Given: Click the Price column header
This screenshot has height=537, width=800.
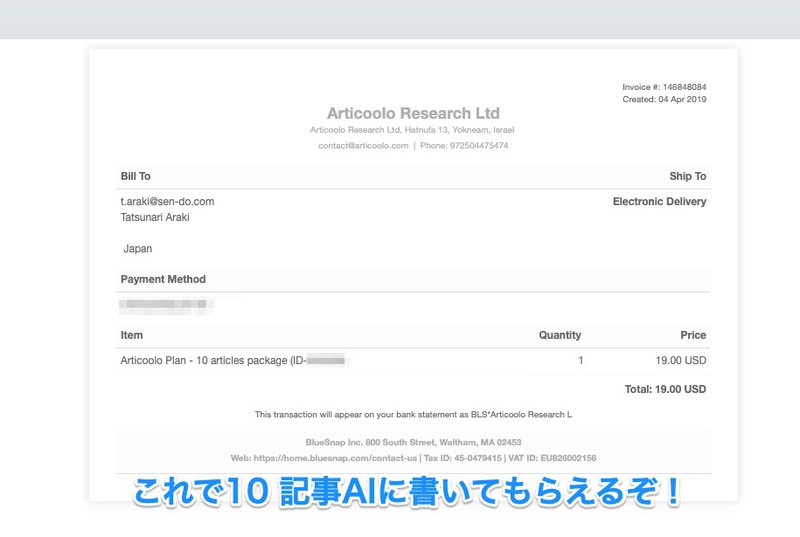Looking at the screenshot, I should pyautogui.click(x=693, y=335).
